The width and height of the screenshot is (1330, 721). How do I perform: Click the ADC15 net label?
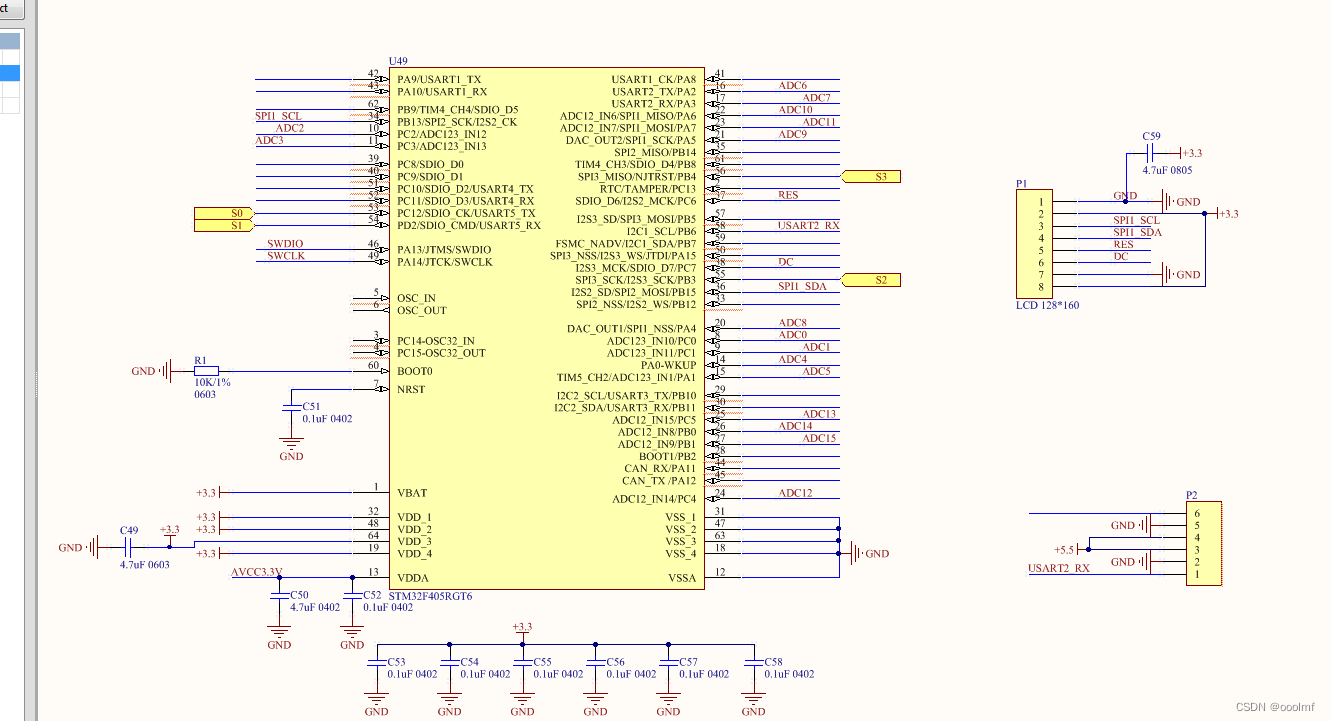tap(820, 438)
